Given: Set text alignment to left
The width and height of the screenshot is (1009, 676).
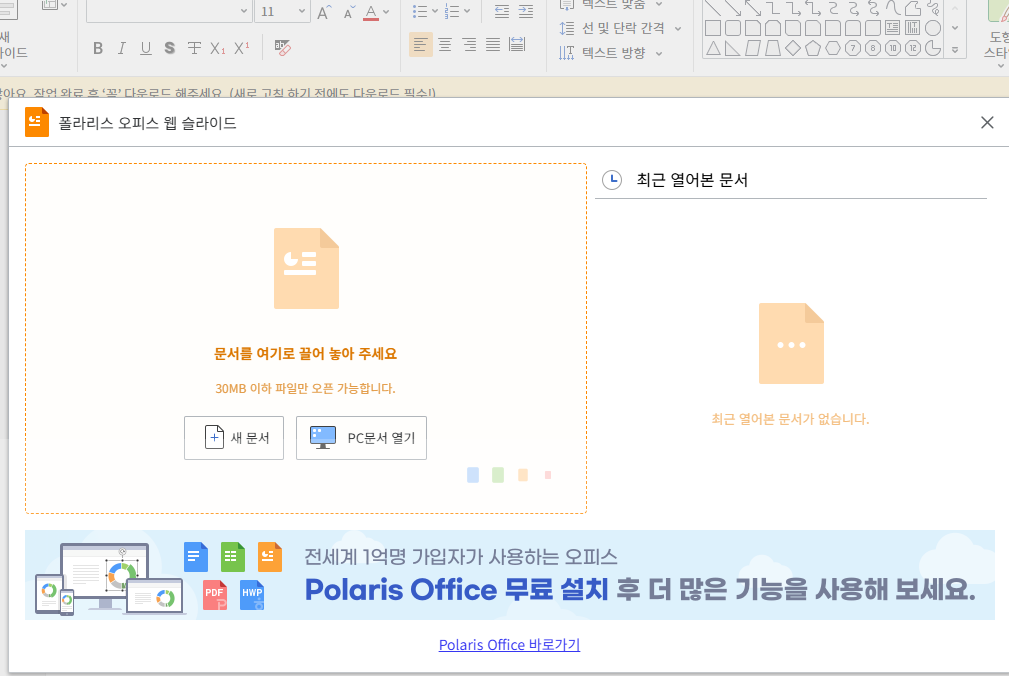Looking at the screenshot, I should coord(420,44).
